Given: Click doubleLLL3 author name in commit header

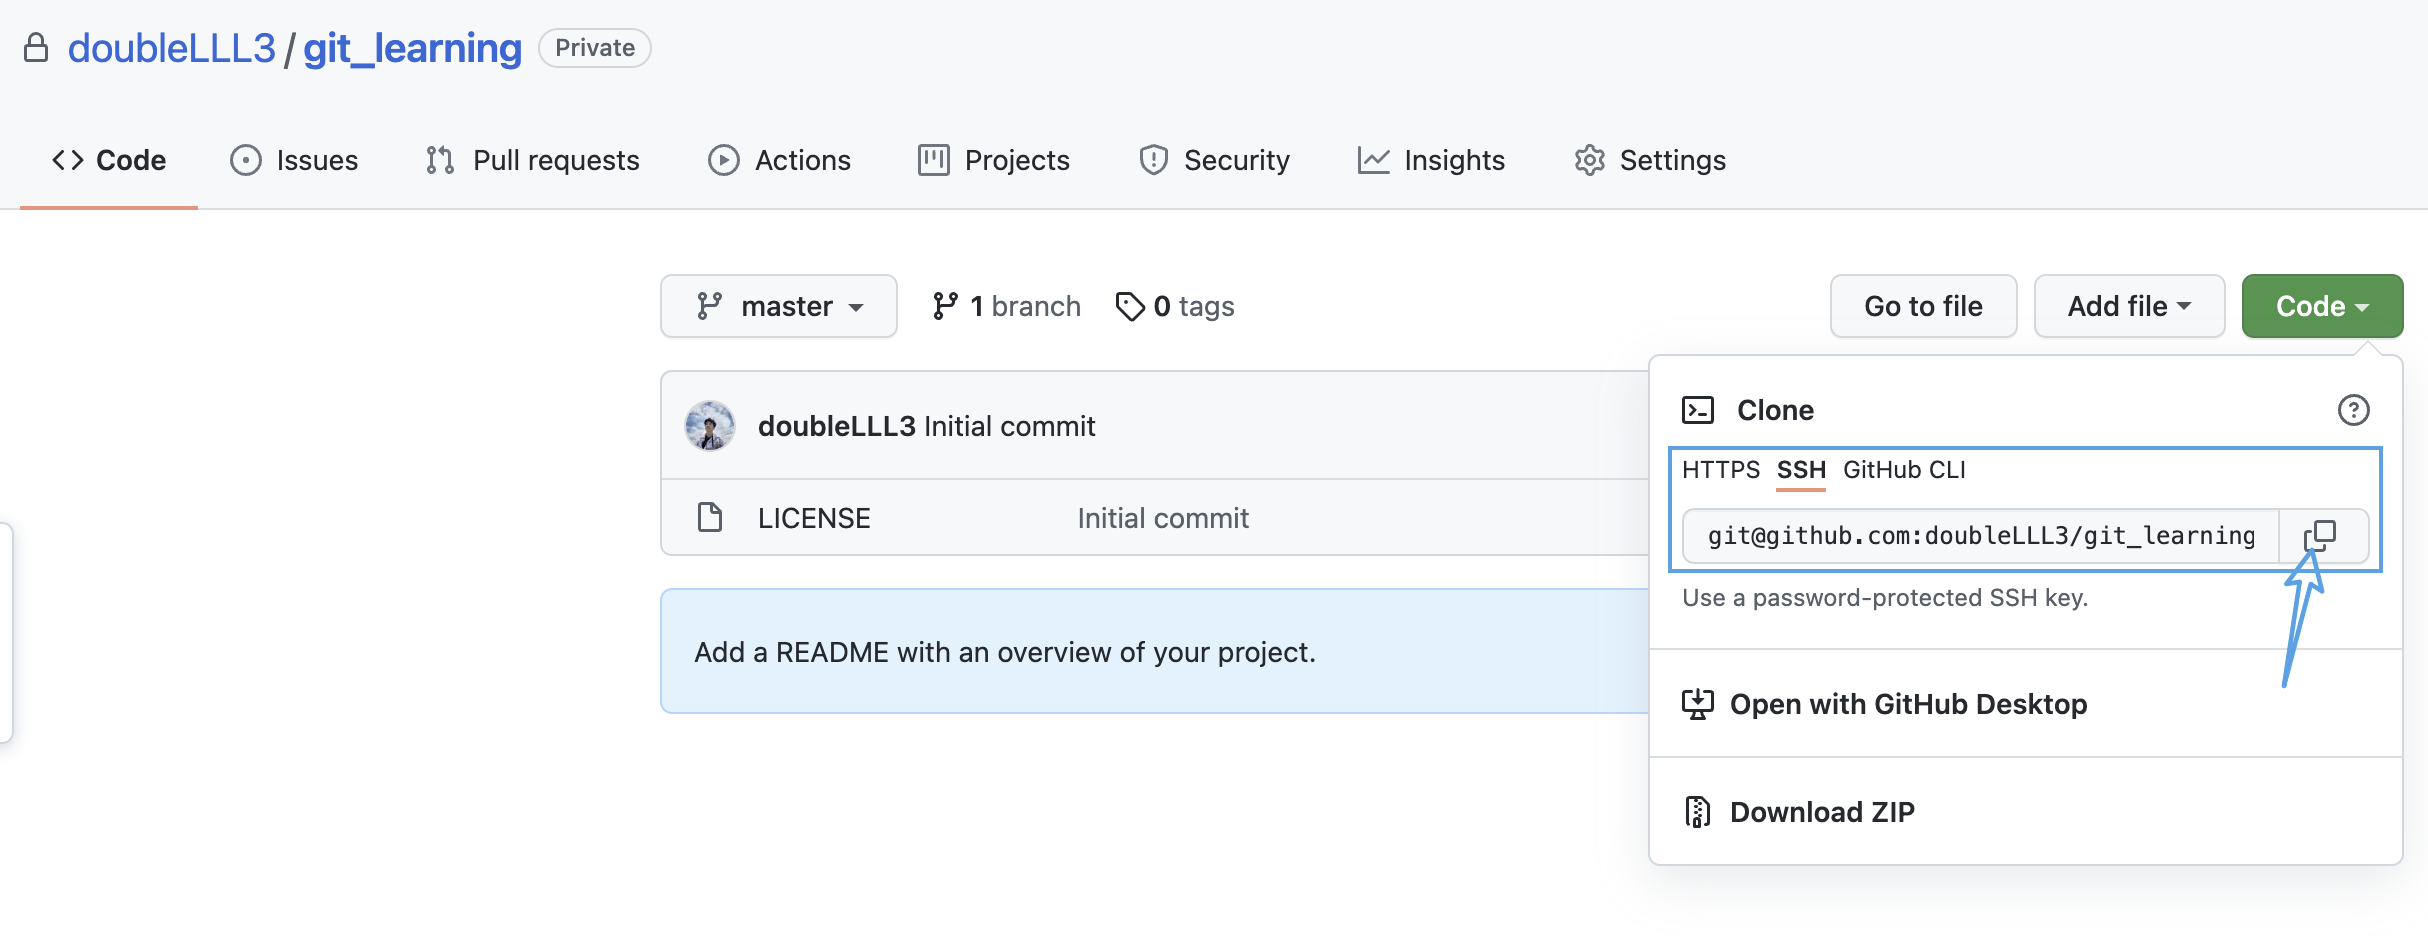Looking at the screenshot, I should tap(837, 426).
